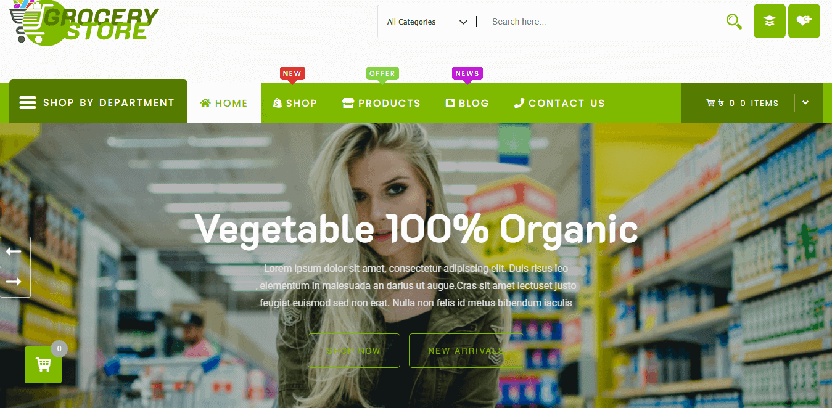
Task: Click the Grocery Store logo
Action: point(84,23)
